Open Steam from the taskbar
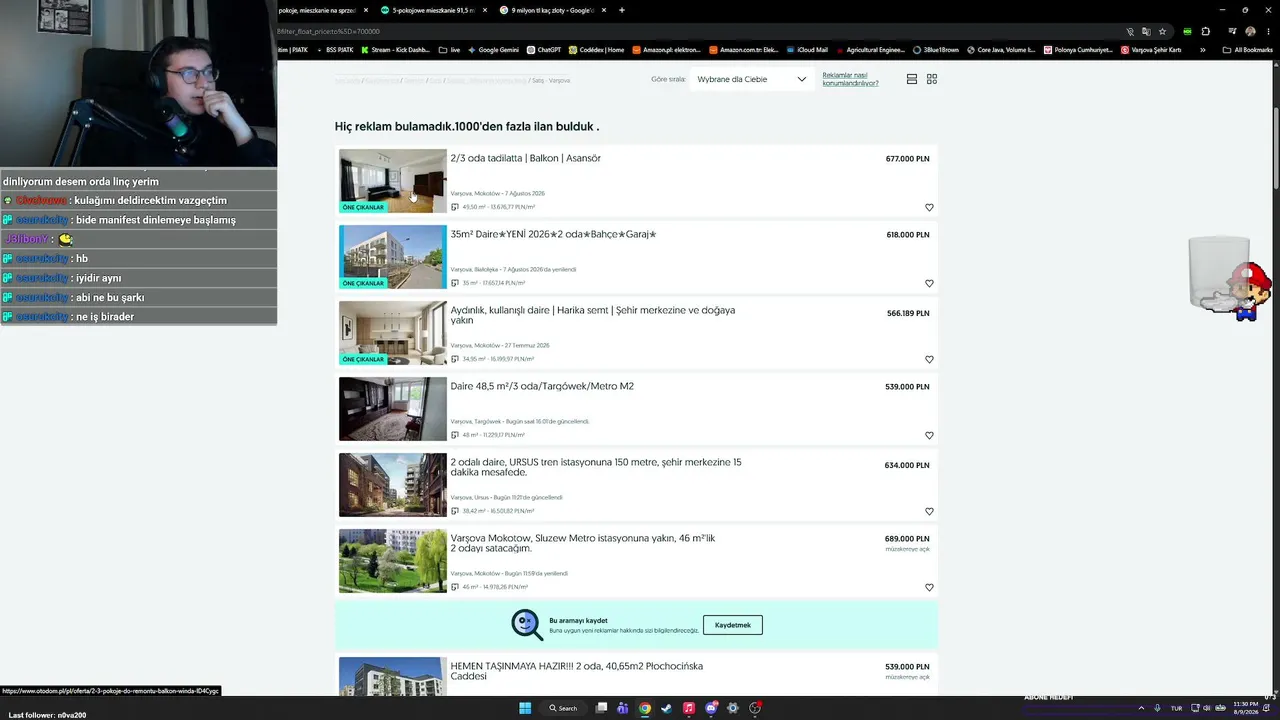 tap(667, 708)
